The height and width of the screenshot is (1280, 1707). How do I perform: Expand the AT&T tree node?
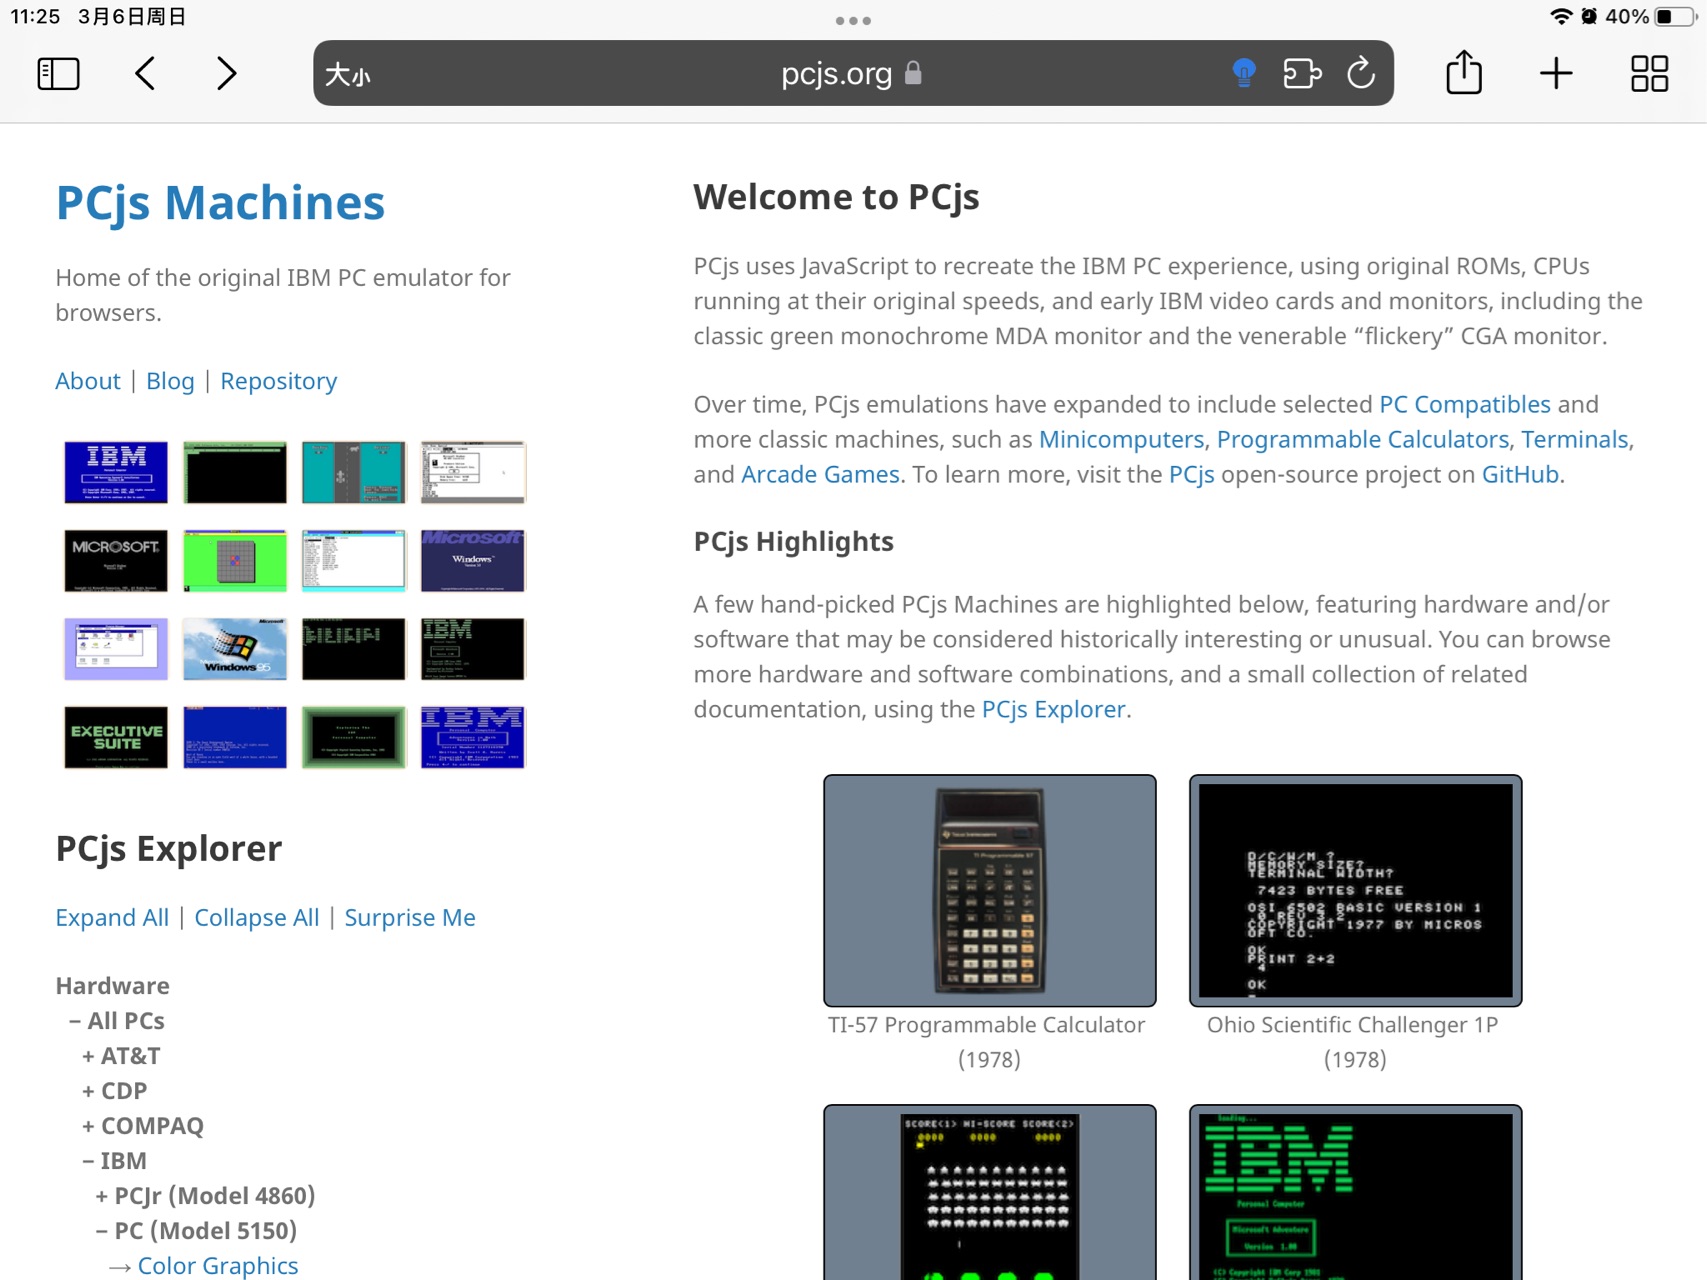pyautogui.click(x=121, y=1056)
